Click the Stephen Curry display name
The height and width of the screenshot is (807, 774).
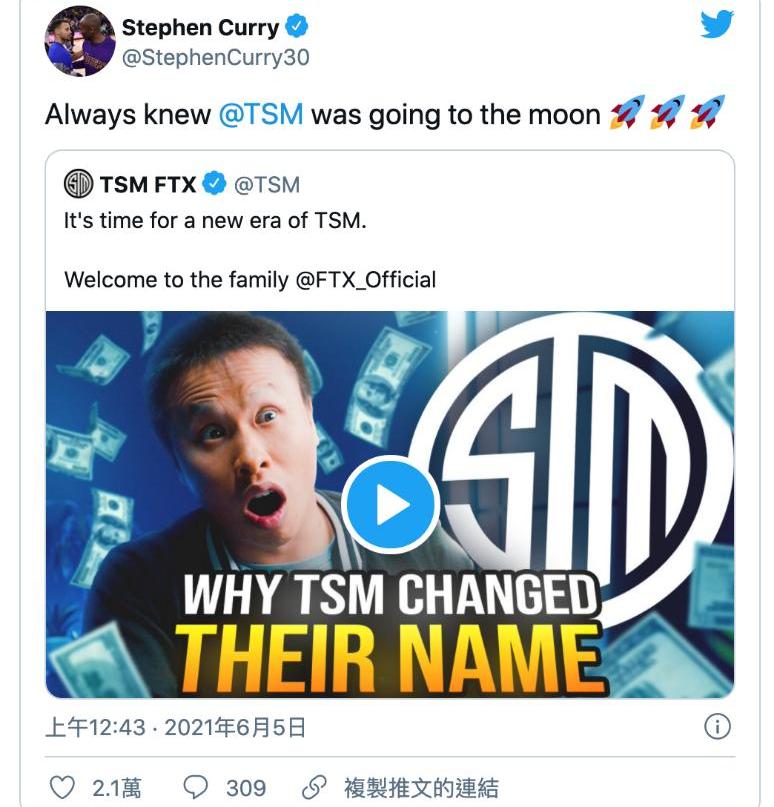click(x=201, y=27)
